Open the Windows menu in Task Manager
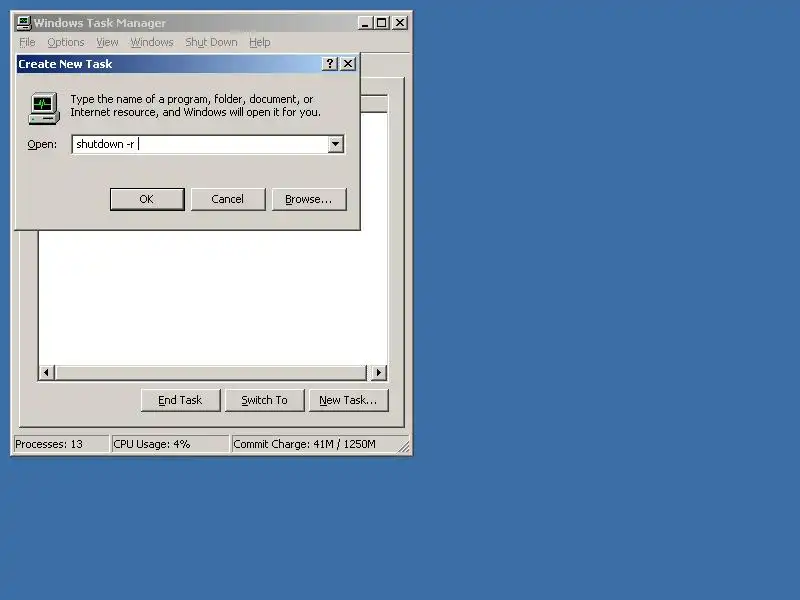 (x=152, y=42)
